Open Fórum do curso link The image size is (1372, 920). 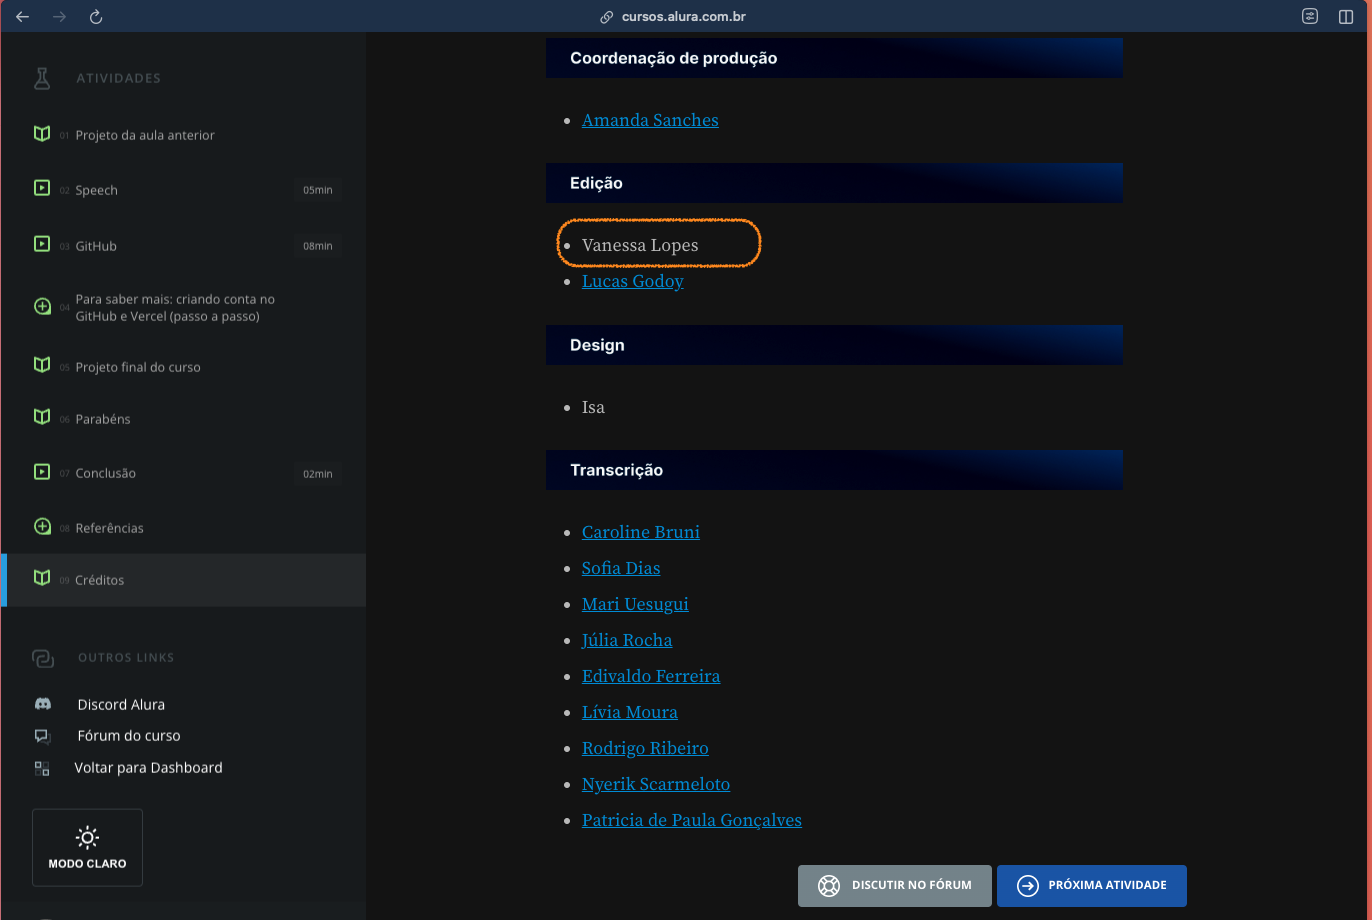pos(129,736)
